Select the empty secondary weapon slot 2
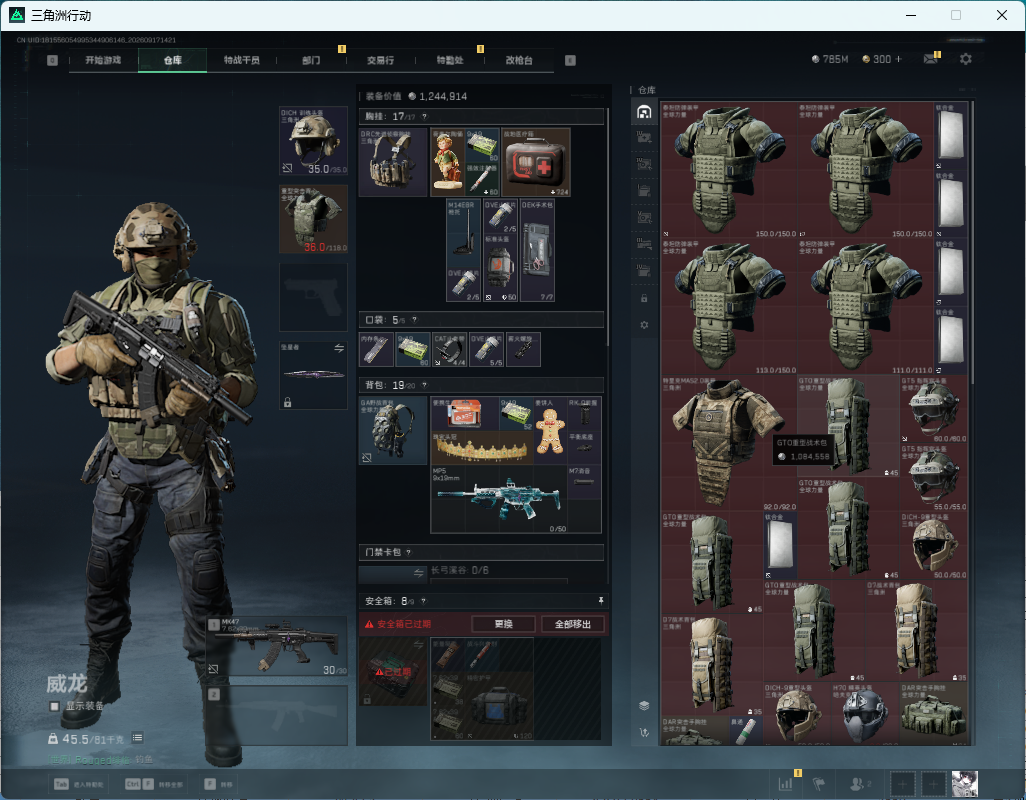Viewport: 1026px width, 800px height. (277, 715)
